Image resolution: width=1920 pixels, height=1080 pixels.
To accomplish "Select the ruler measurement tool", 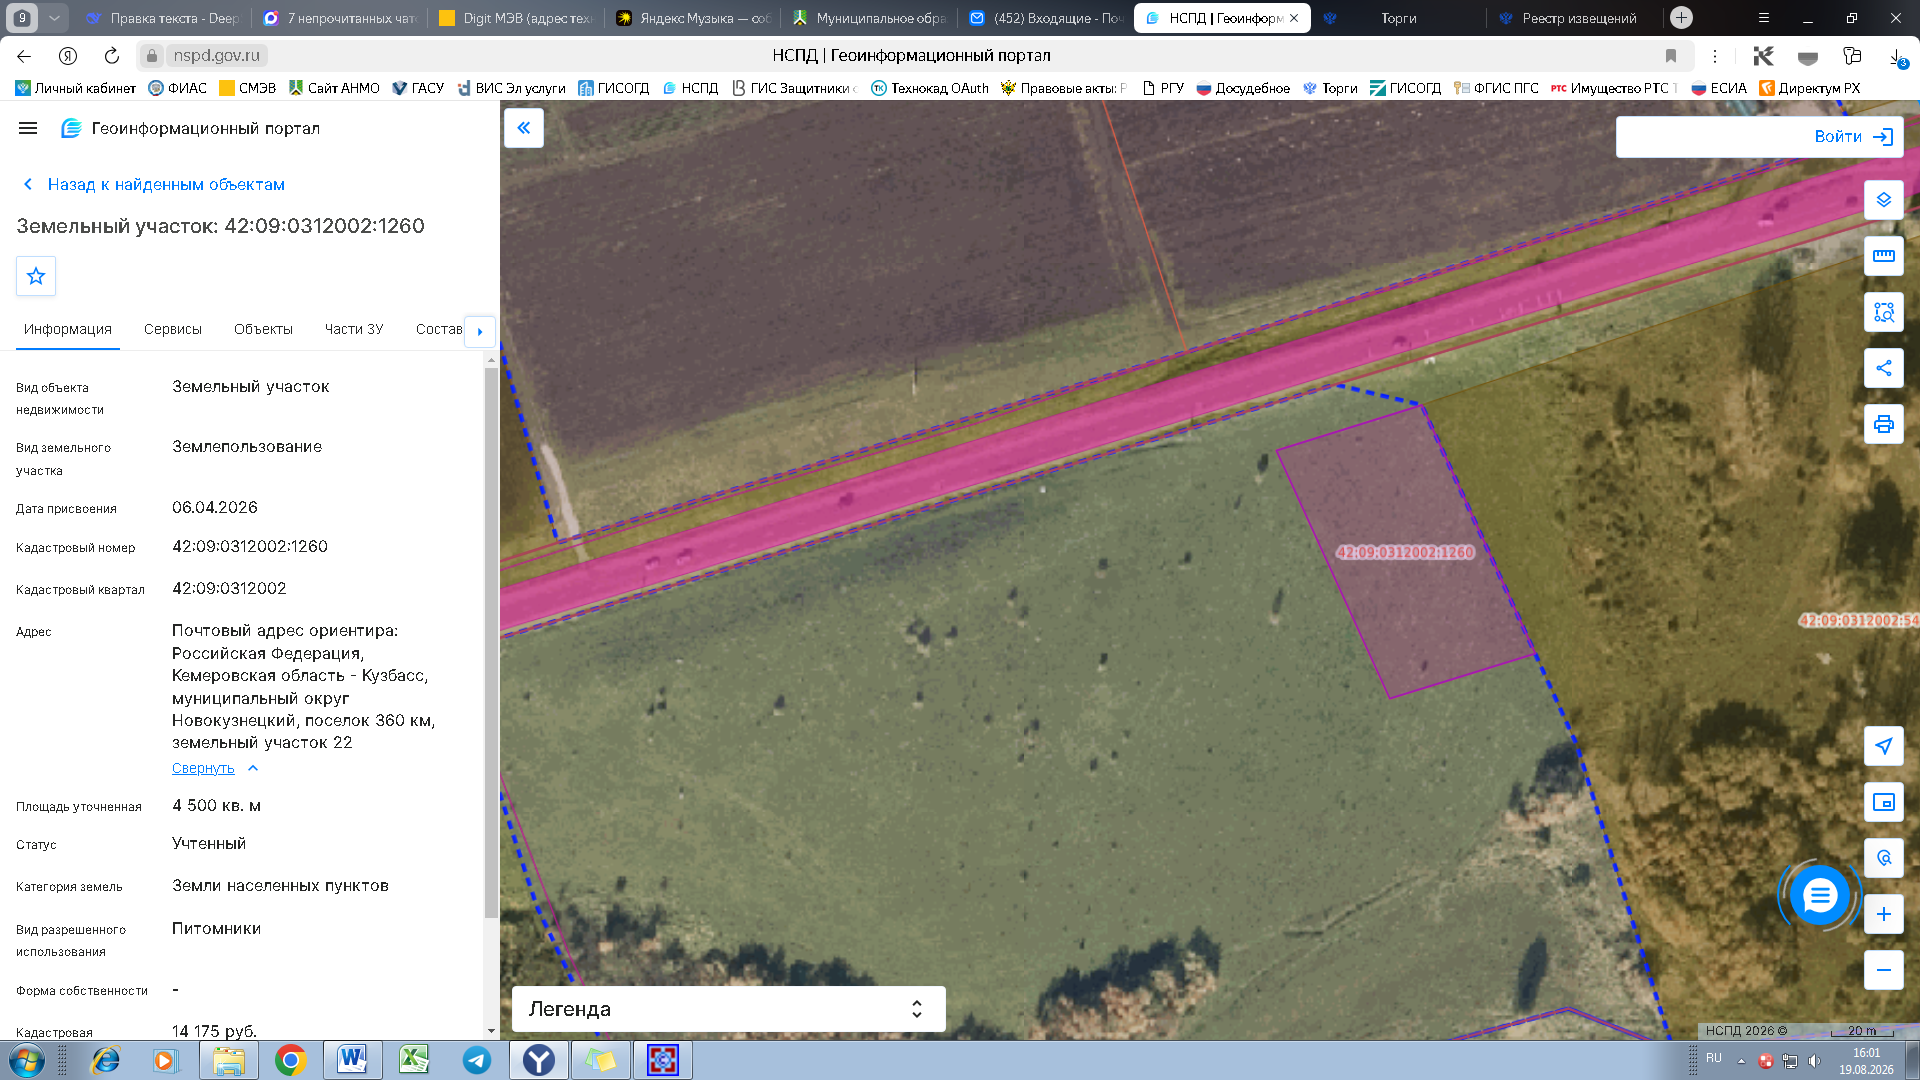I will coord(1884,256).
